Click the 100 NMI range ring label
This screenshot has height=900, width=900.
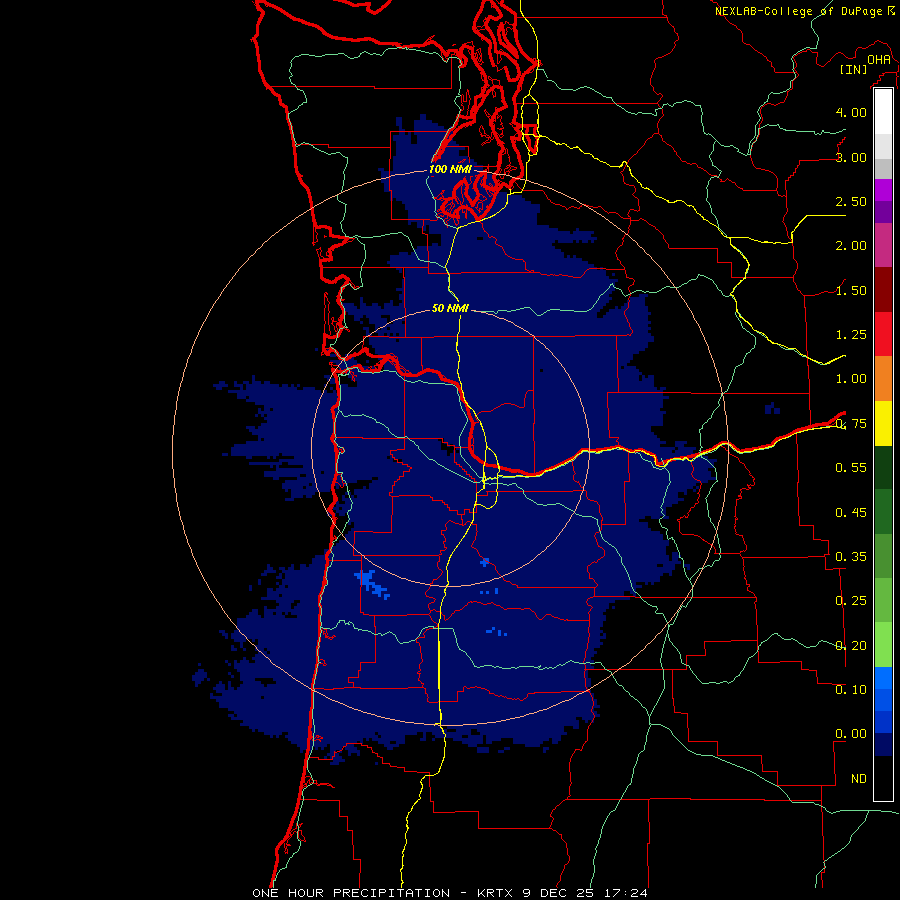pyautogui.click(x=450, y=169)
